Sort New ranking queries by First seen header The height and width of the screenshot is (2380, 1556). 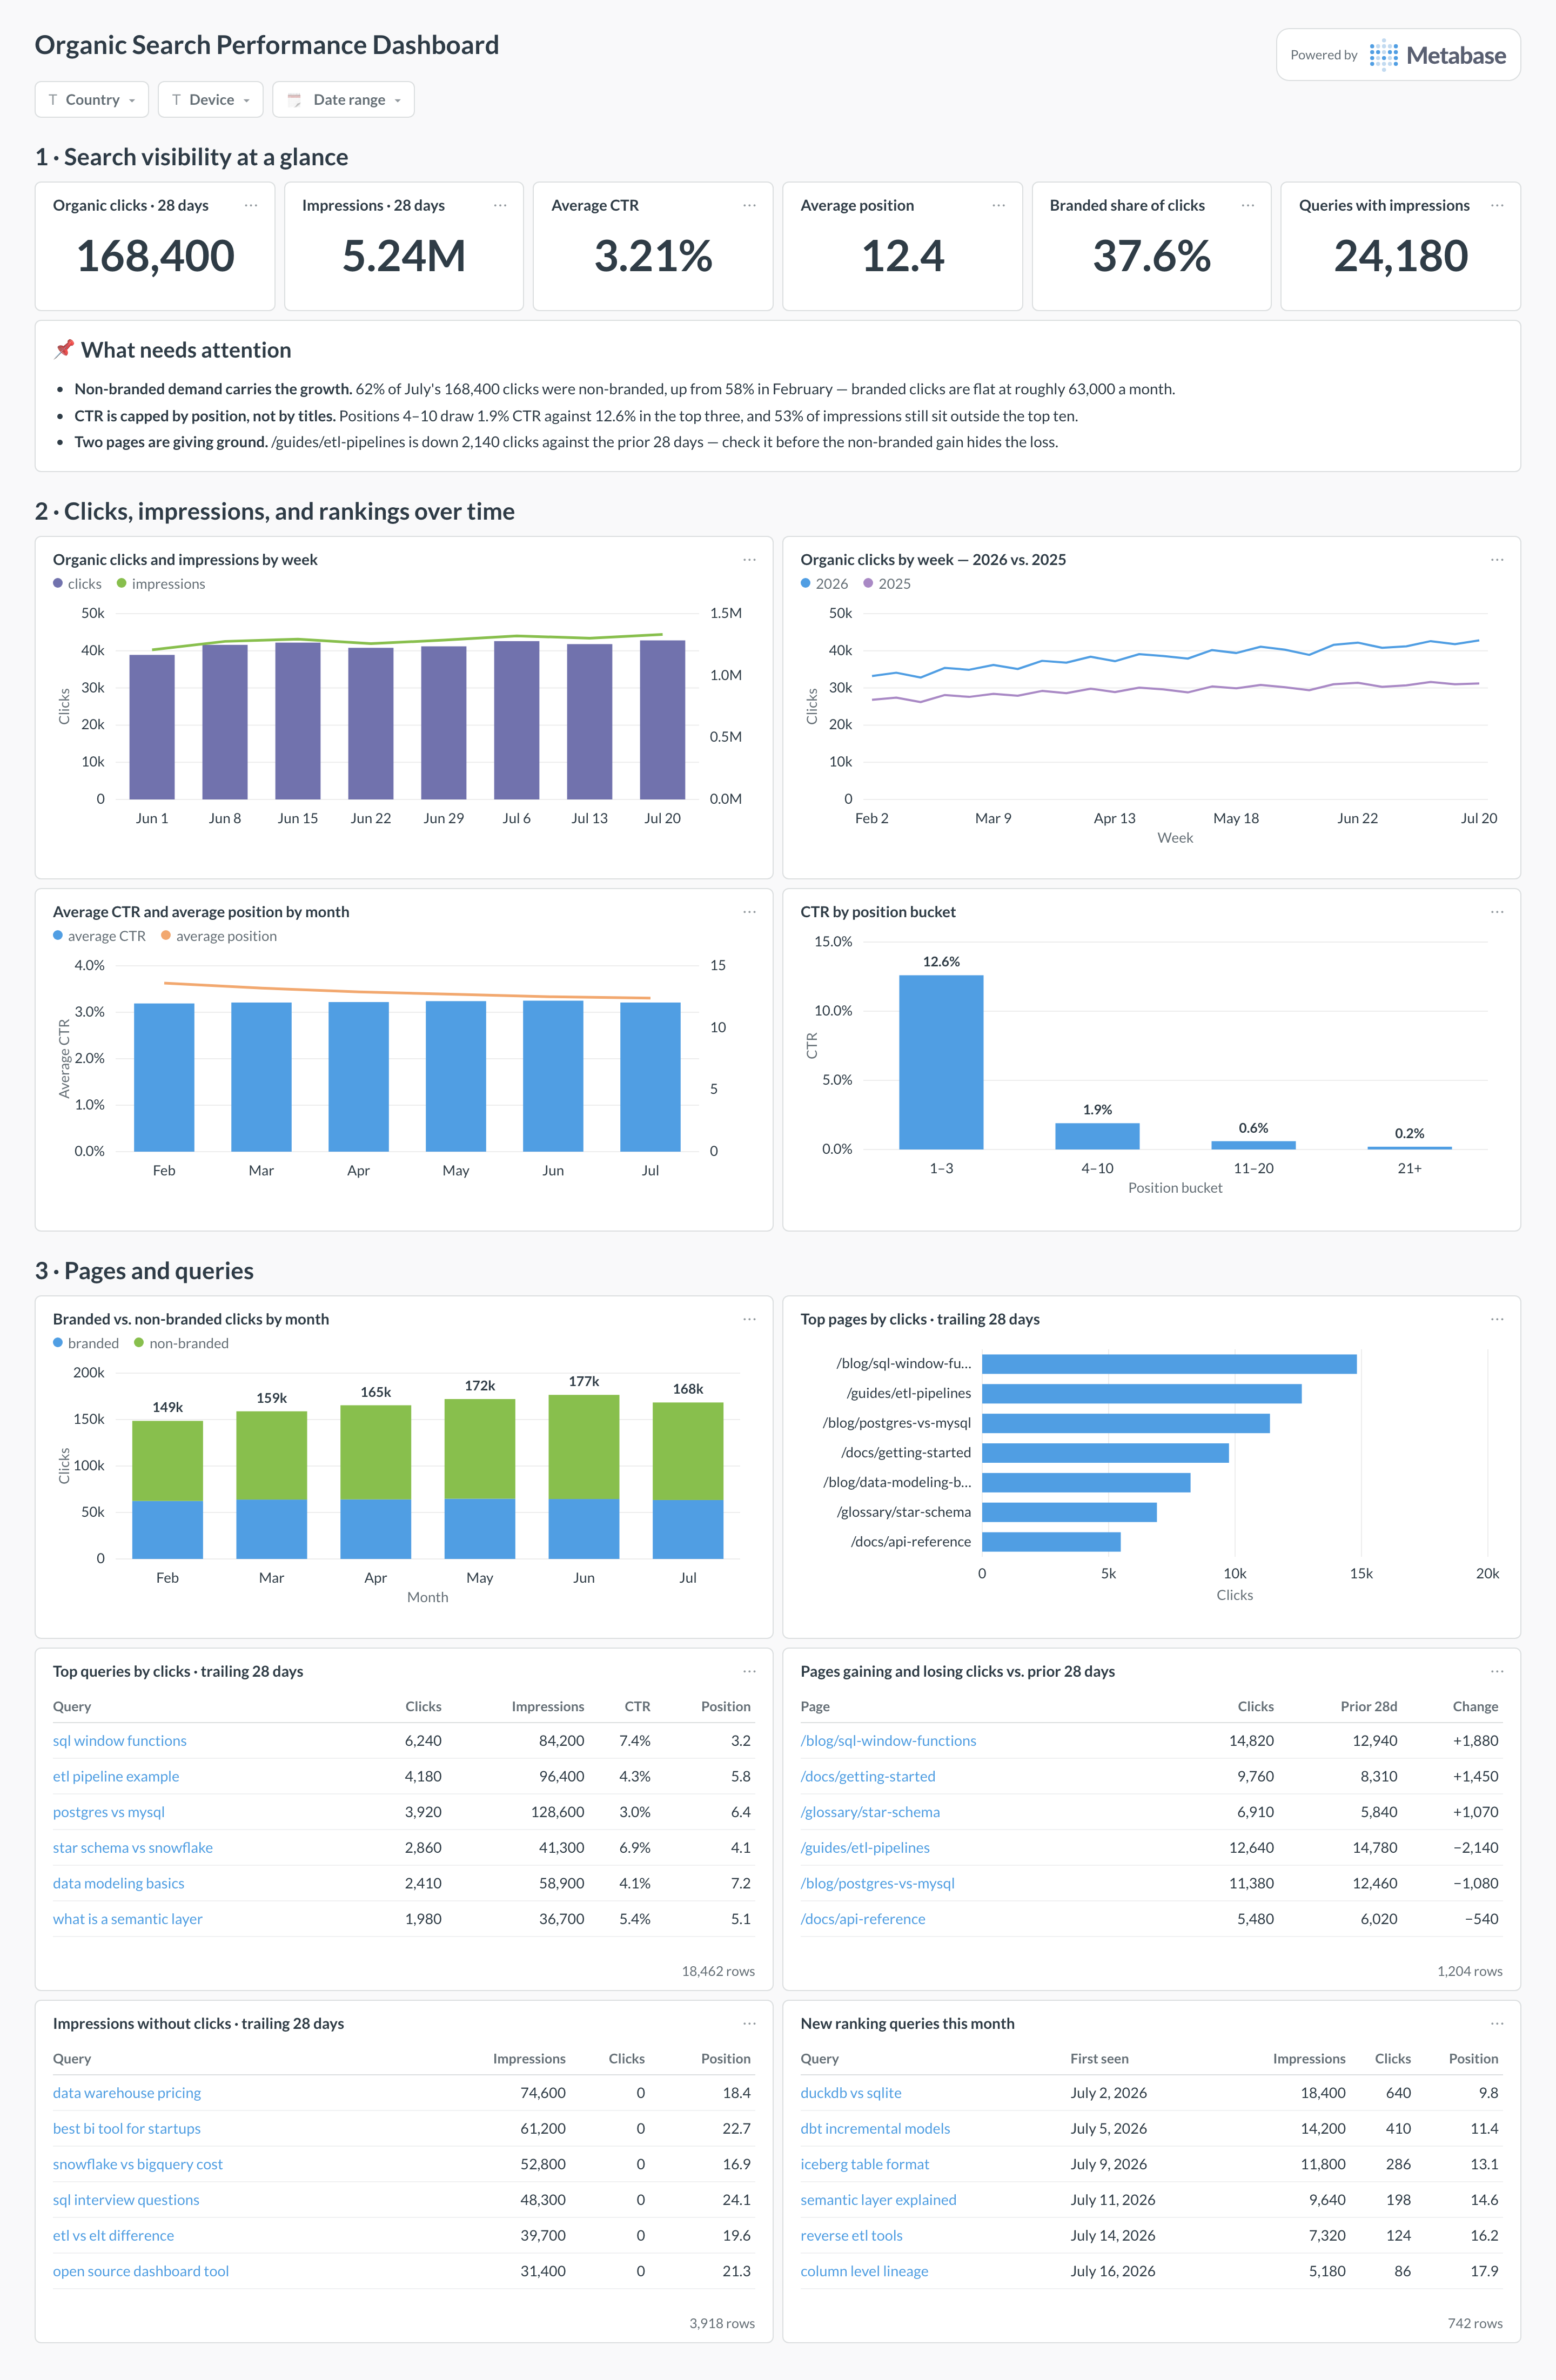1099,2058
